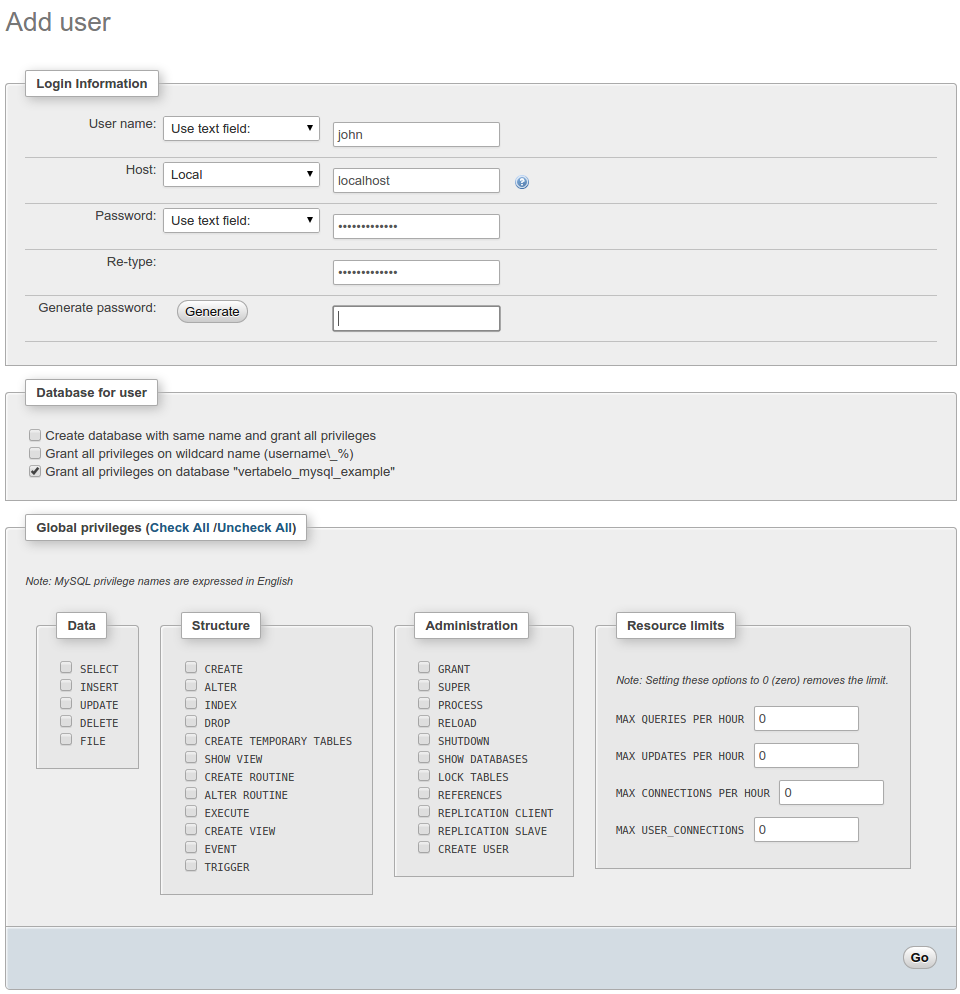Viewport: 960px width, 994px height.
Task: Expand the Host dropdown set to Local
Action: click(241, 175)
